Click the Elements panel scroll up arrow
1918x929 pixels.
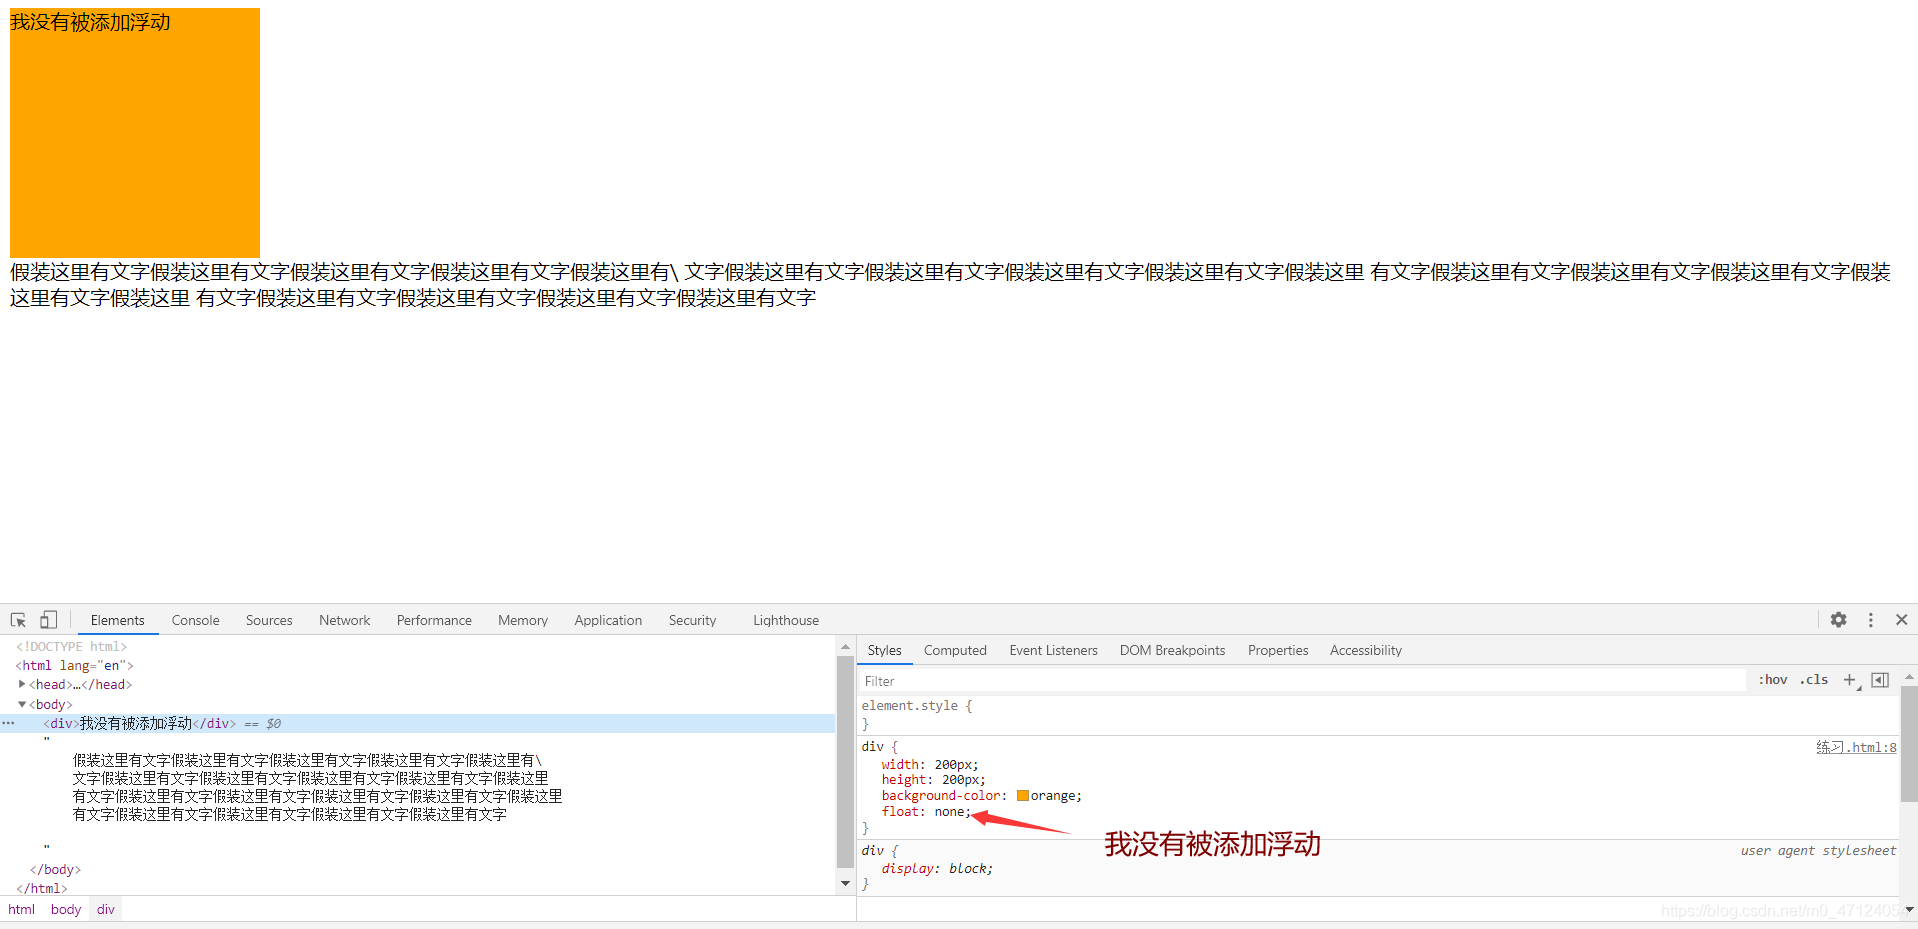pos(845,647)
